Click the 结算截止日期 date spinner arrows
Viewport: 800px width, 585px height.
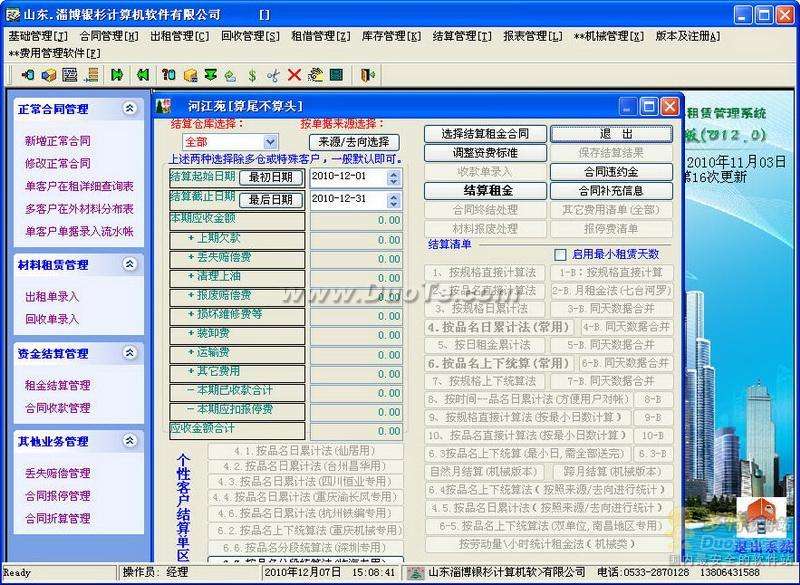point(393,199)
